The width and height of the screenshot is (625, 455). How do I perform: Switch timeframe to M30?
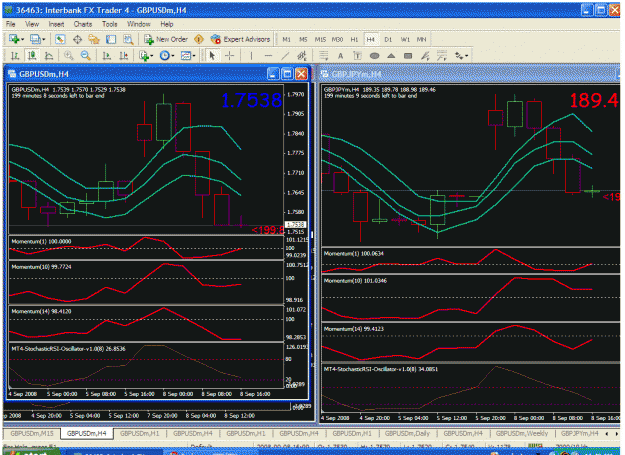337,39
